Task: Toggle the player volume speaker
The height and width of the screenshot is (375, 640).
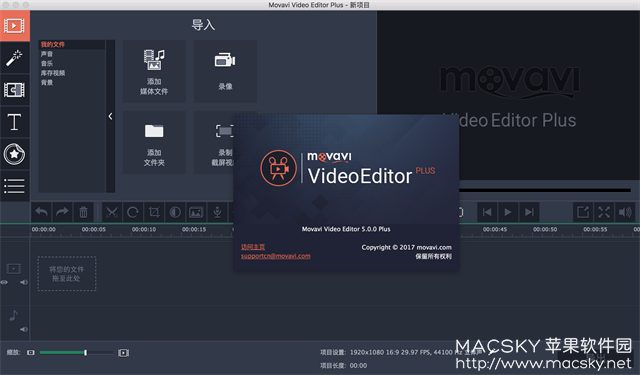Action: tap(625, 212)
